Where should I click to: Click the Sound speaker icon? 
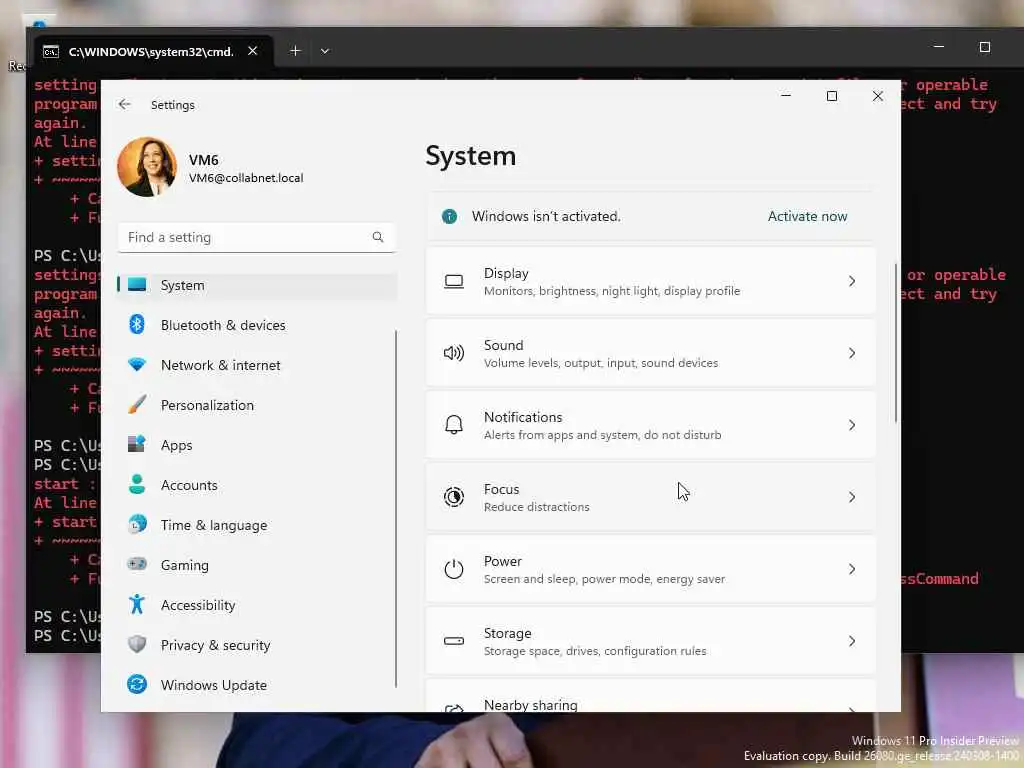(454, 353)
